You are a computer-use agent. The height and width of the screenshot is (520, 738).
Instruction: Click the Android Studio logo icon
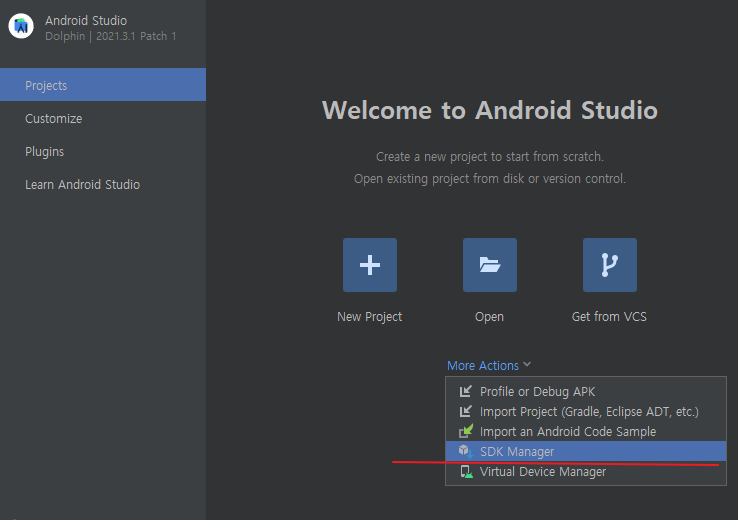coord(21,26)
